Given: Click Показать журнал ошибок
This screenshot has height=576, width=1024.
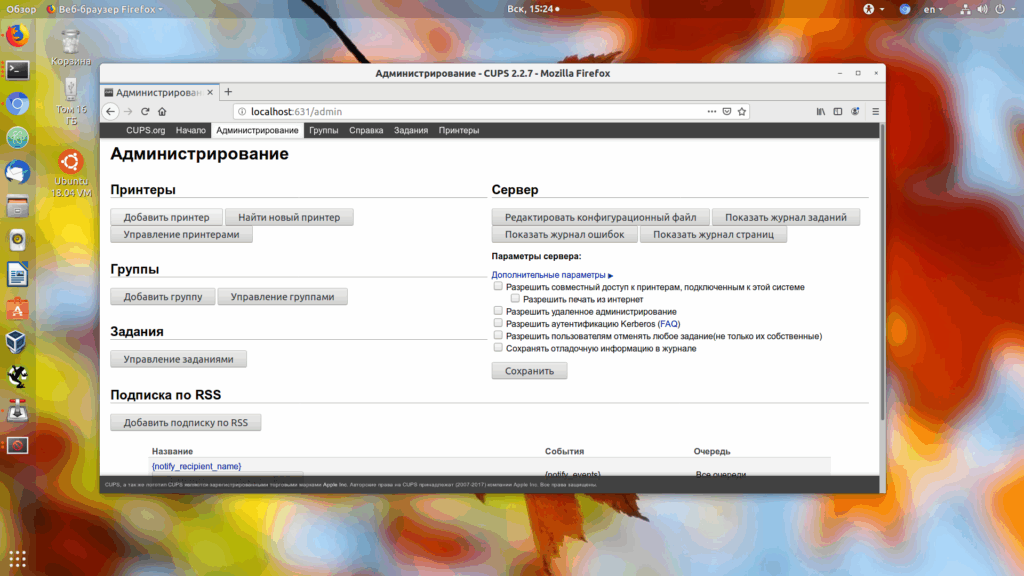Looking at the screenshot, I should 564,234.
